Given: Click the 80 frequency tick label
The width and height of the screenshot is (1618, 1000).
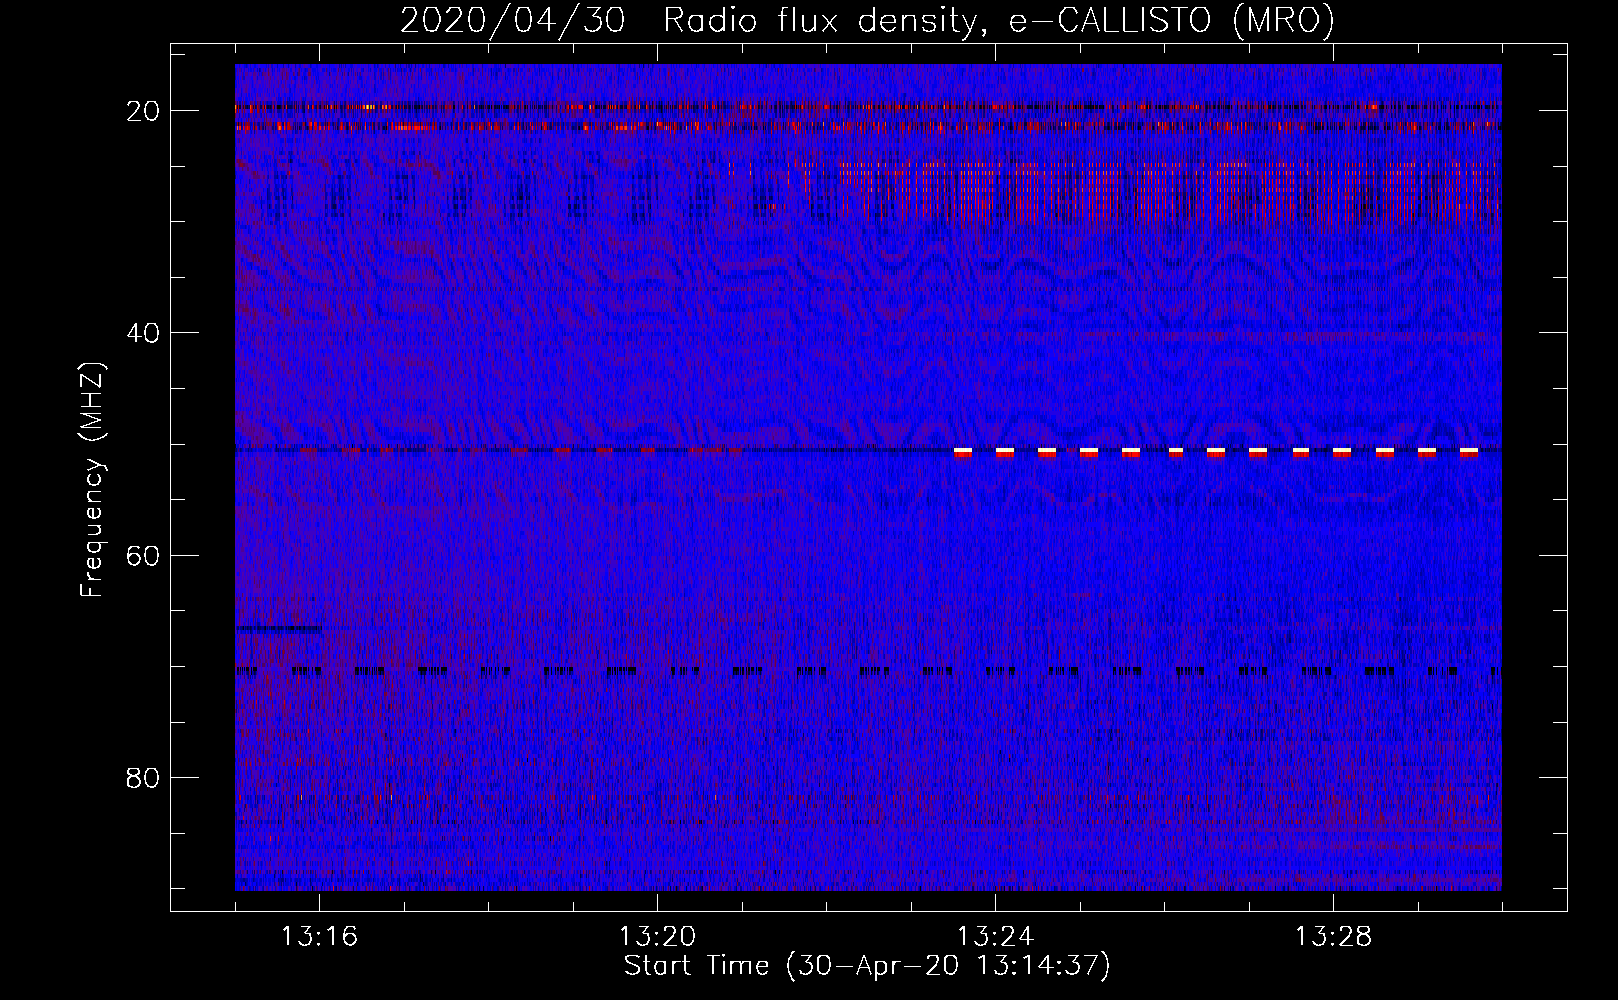Looking at the screenshot, I should [144, 777].
